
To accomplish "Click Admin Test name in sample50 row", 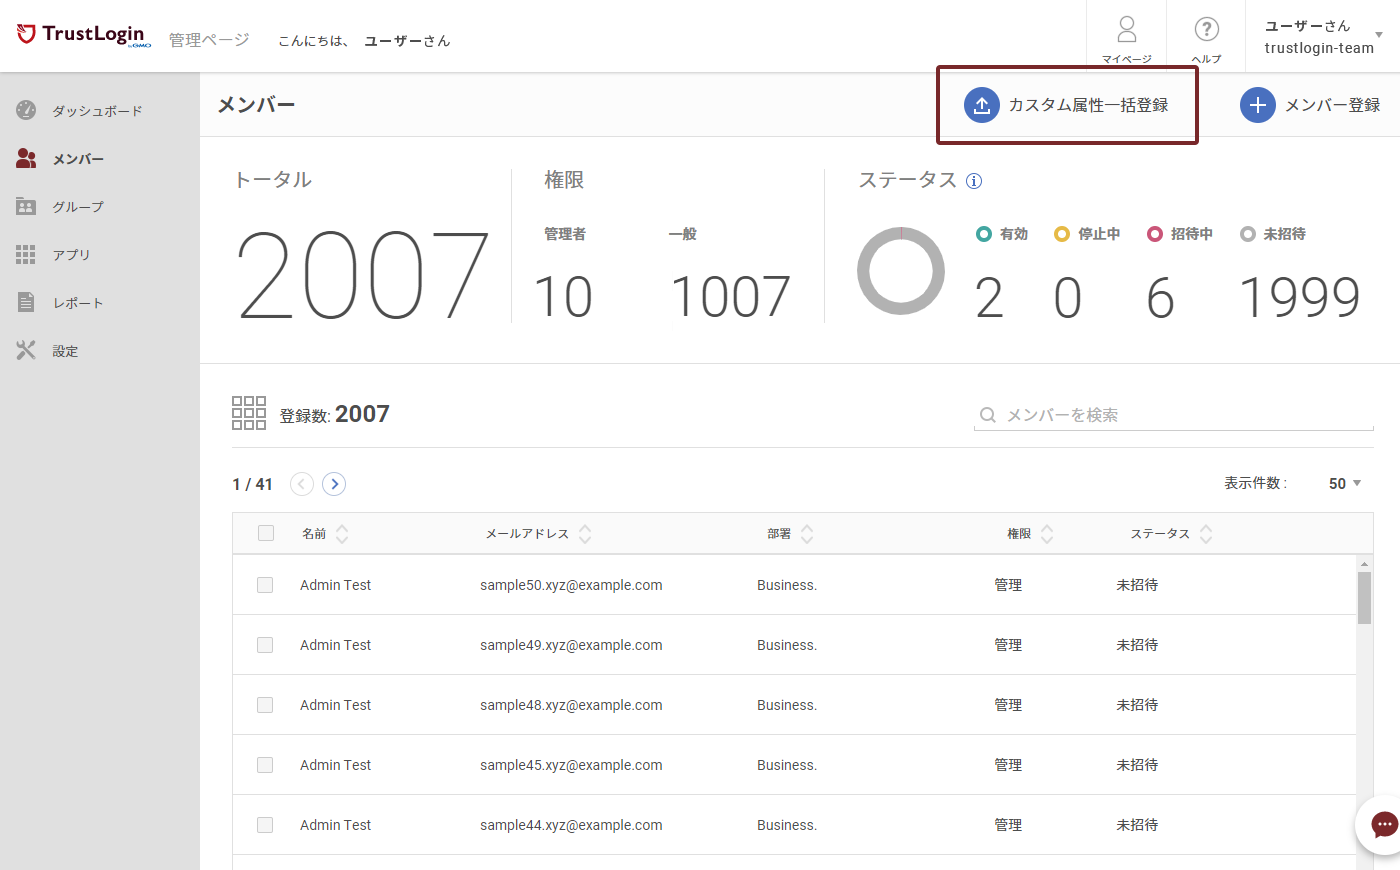I will 335,585.
